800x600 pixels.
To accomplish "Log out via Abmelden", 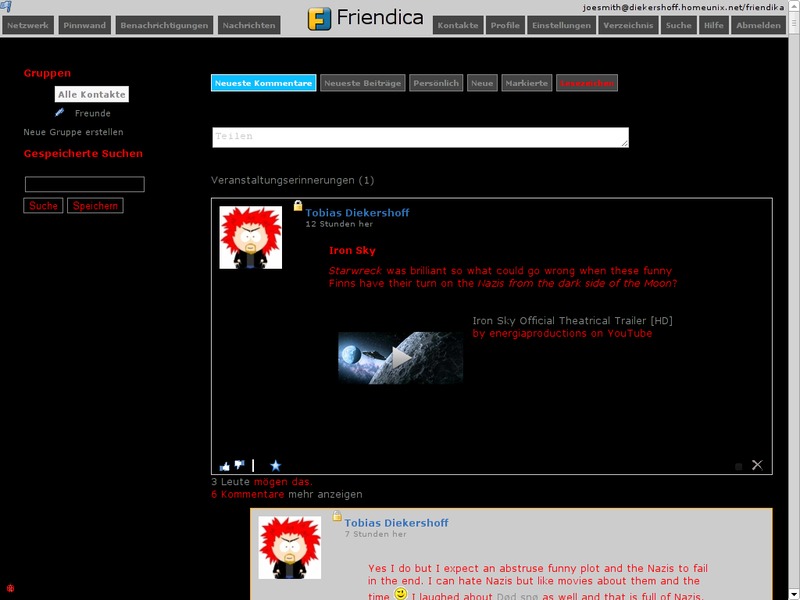I will point(758,25).
